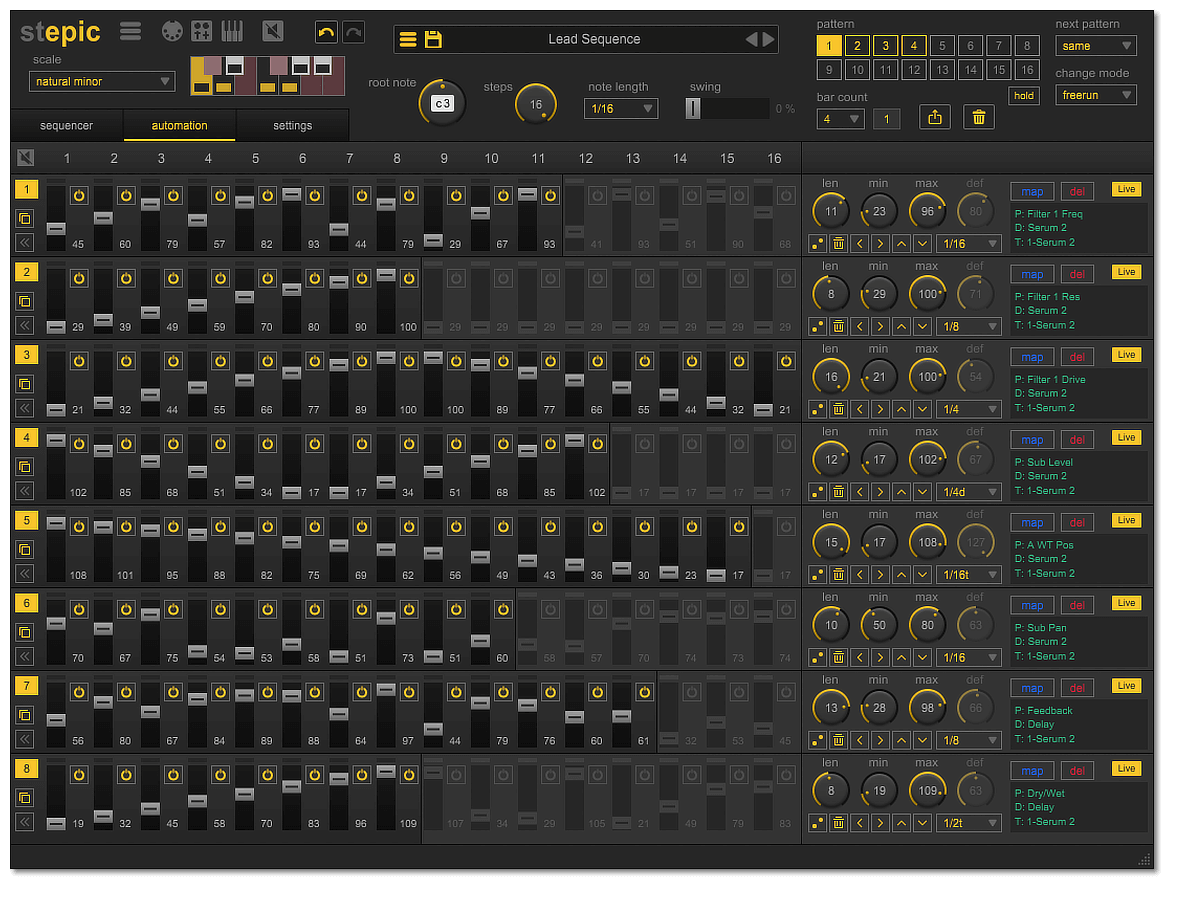
Task: Switch to the sequencer tab
Action: (x=67, y=126)
